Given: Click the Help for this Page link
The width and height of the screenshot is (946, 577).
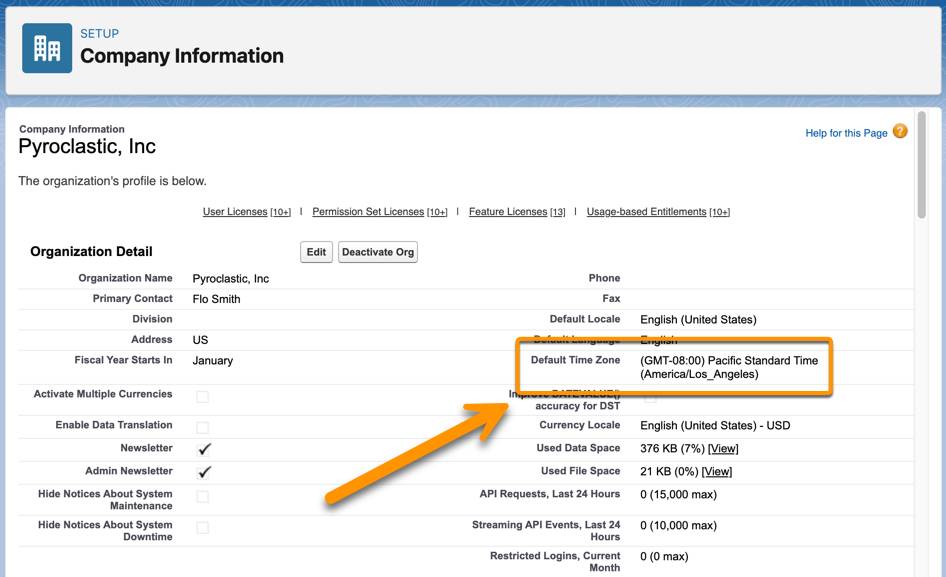Looking at the screenshot, I should pos(845,131).
